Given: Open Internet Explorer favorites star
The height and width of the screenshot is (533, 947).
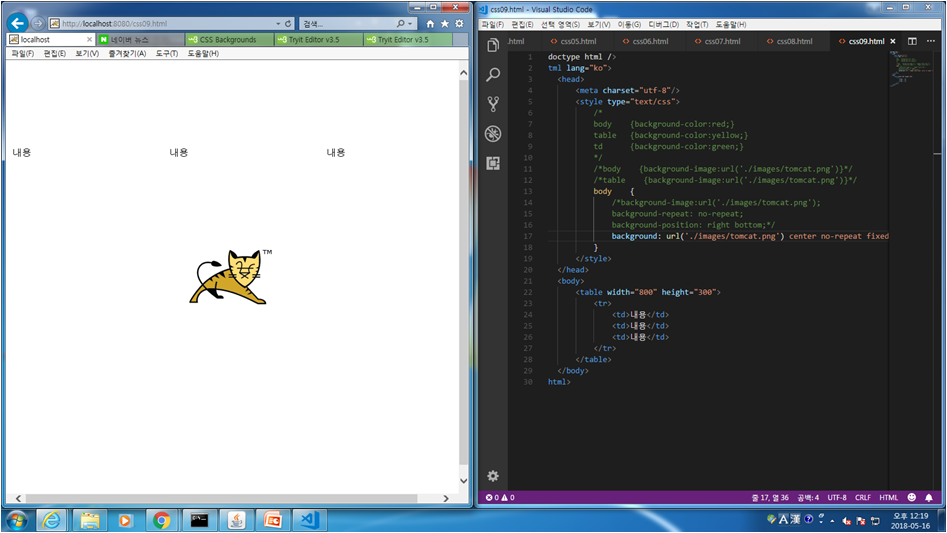Looking at the screenshot, I should point(445,24).
